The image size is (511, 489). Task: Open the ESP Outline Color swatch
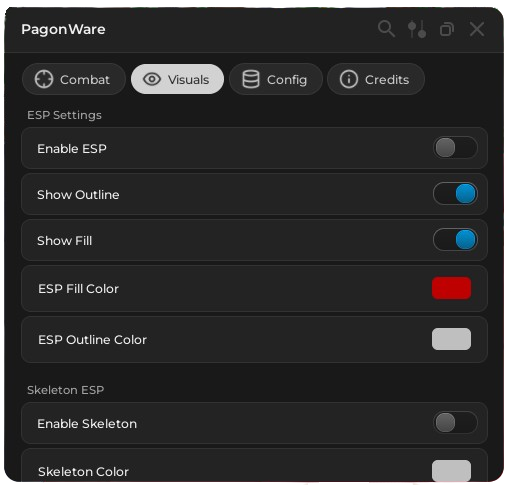pos(451,339)
